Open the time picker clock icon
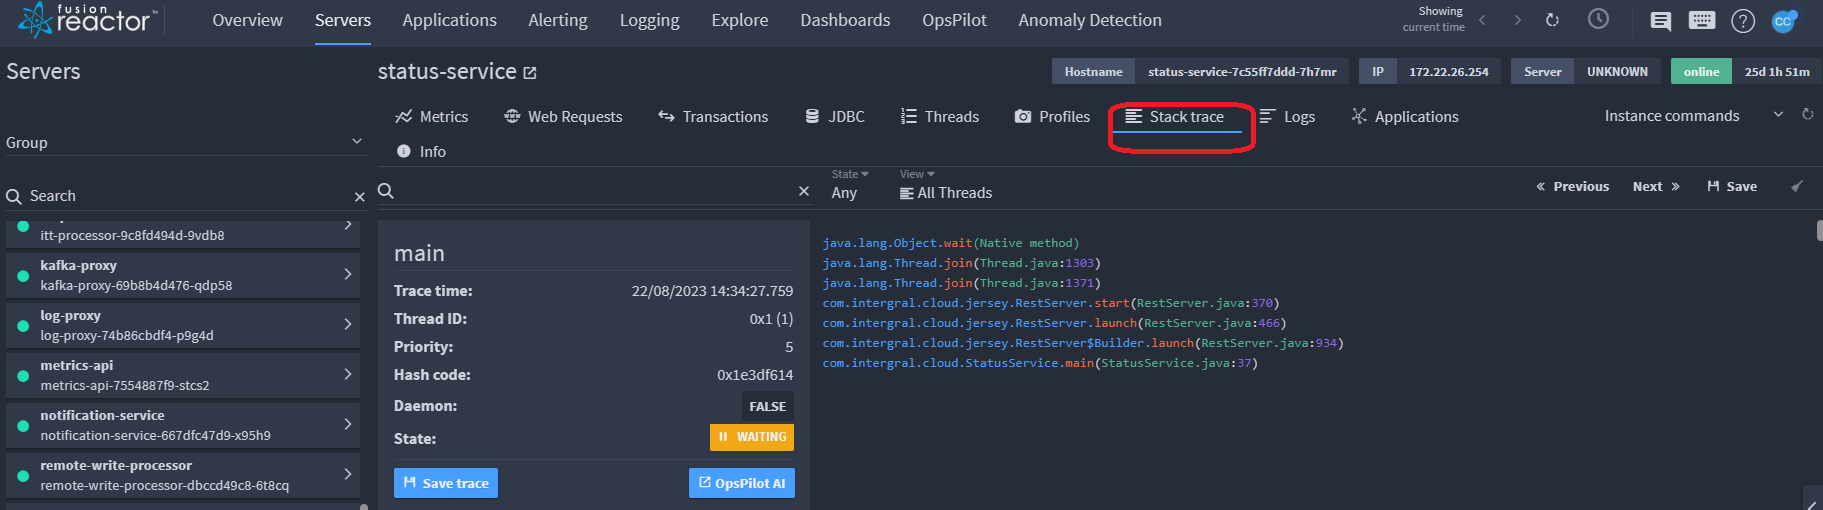The image size is (1823, 510). 1598,19
